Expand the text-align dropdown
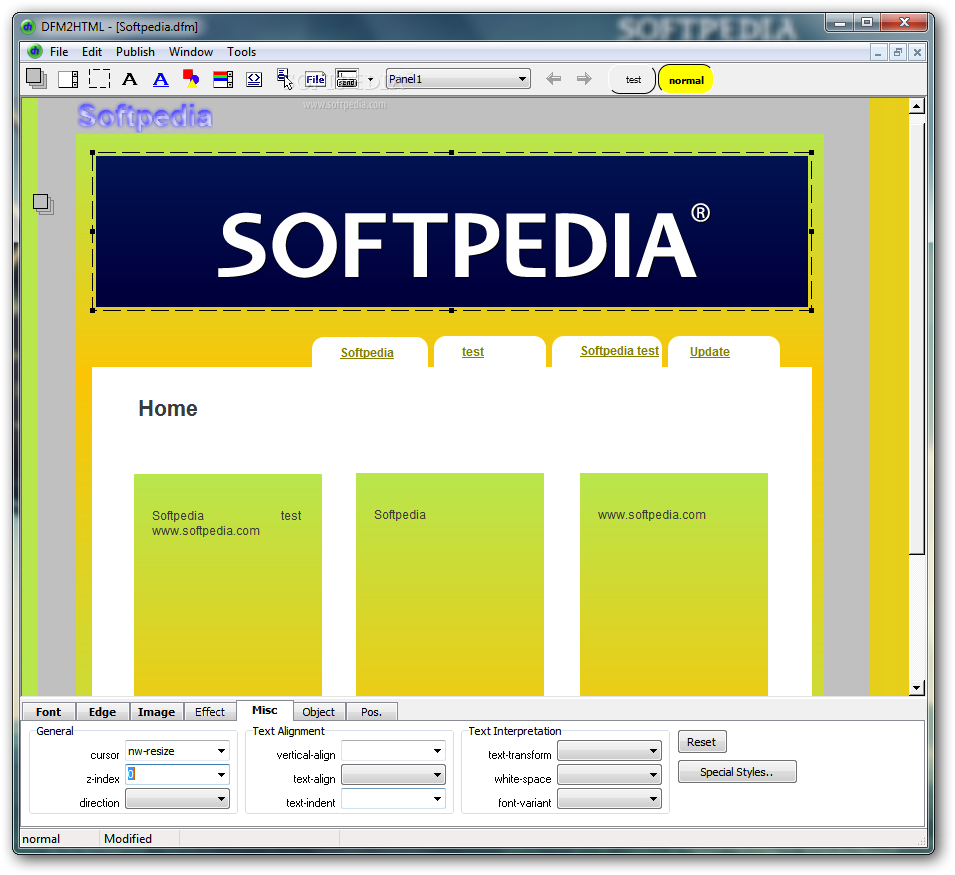This screenshot has height=875, width=955. point(437,775)
